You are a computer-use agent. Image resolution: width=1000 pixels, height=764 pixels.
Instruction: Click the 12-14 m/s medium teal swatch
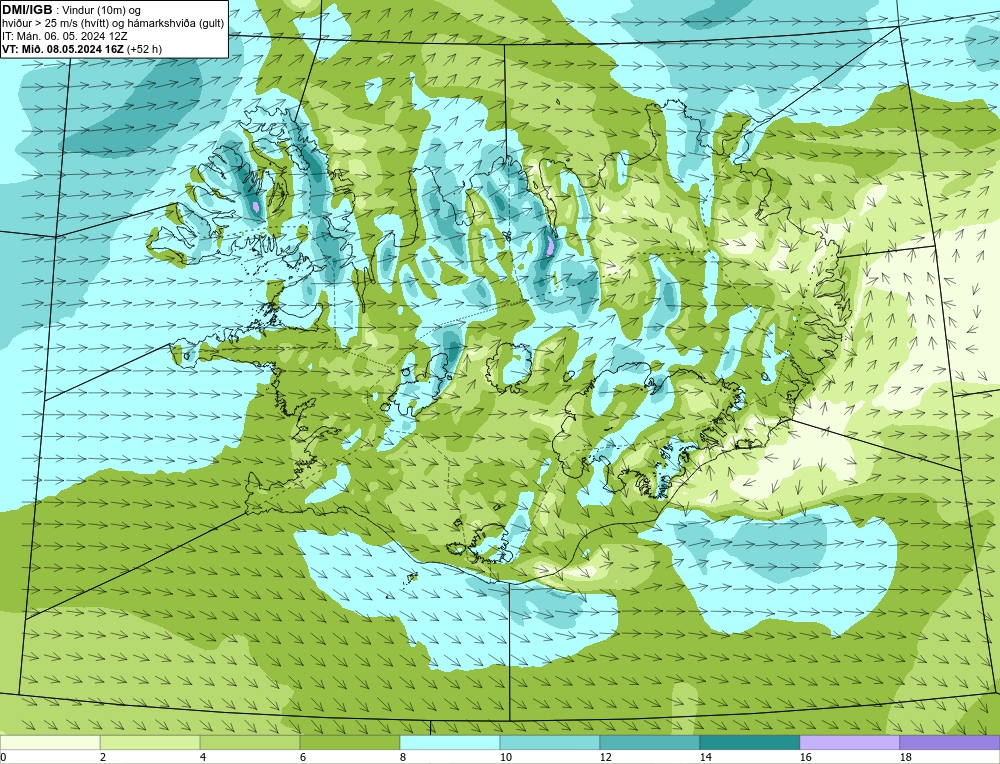click(x=650, y=742)
